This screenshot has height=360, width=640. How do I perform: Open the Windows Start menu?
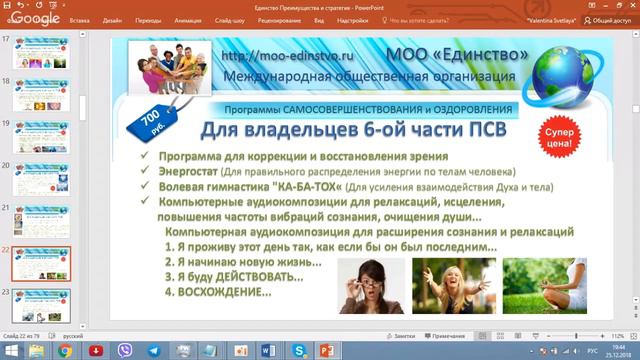point(11,351)
